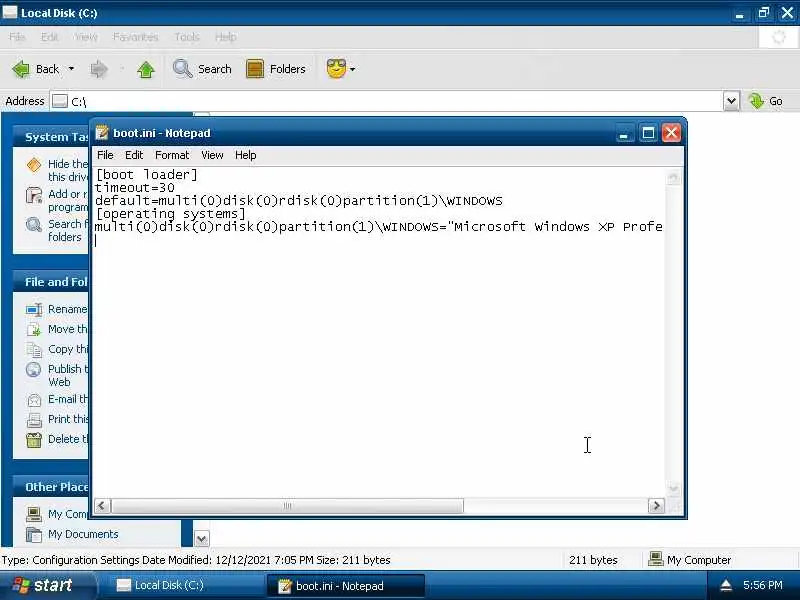Image resolution: width=800 pixels, height=600 pixels.
Task: Click the Add or remove programs icon
Action: point(34,195)
